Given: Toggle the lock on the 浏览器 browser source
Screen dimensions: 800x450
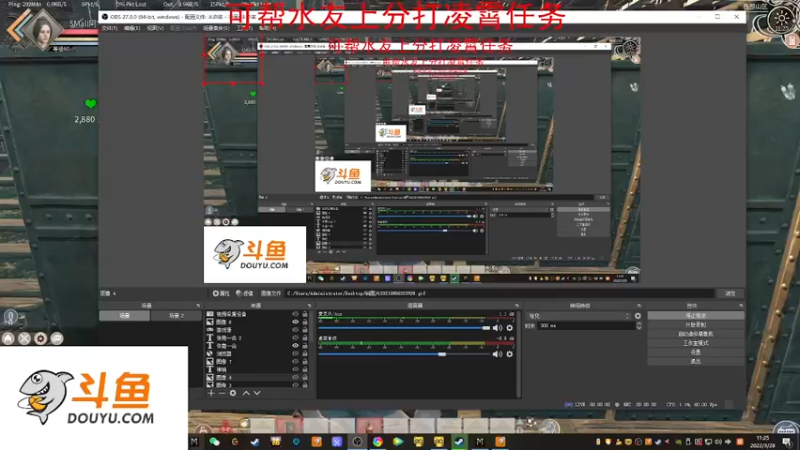Looking at the screenshot, I should click(305, 353).
